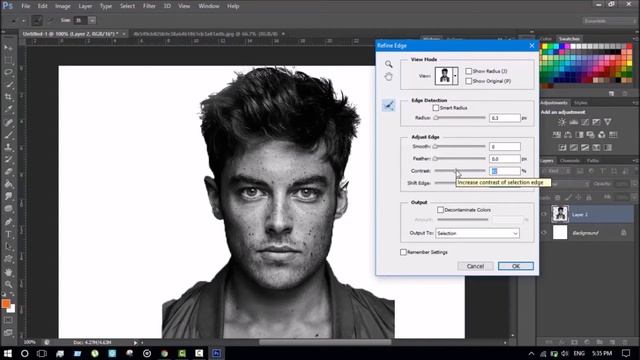This screenshot has height=360, width=640.
Task: Open the Select menu
Action: [x=127, y=6]
